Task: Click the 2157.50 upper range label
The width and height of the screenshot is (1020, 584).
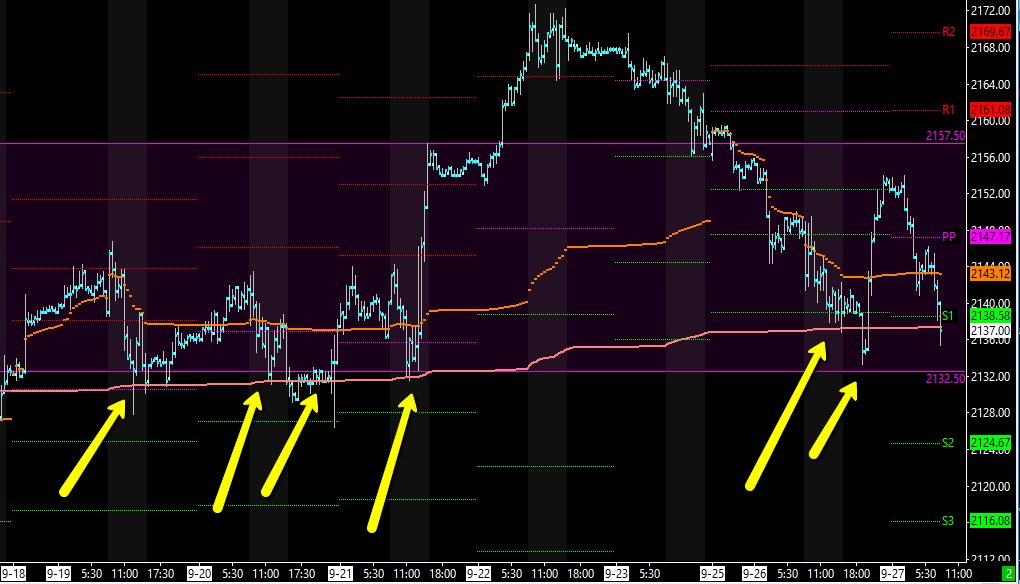Action: tap(945, 136)
